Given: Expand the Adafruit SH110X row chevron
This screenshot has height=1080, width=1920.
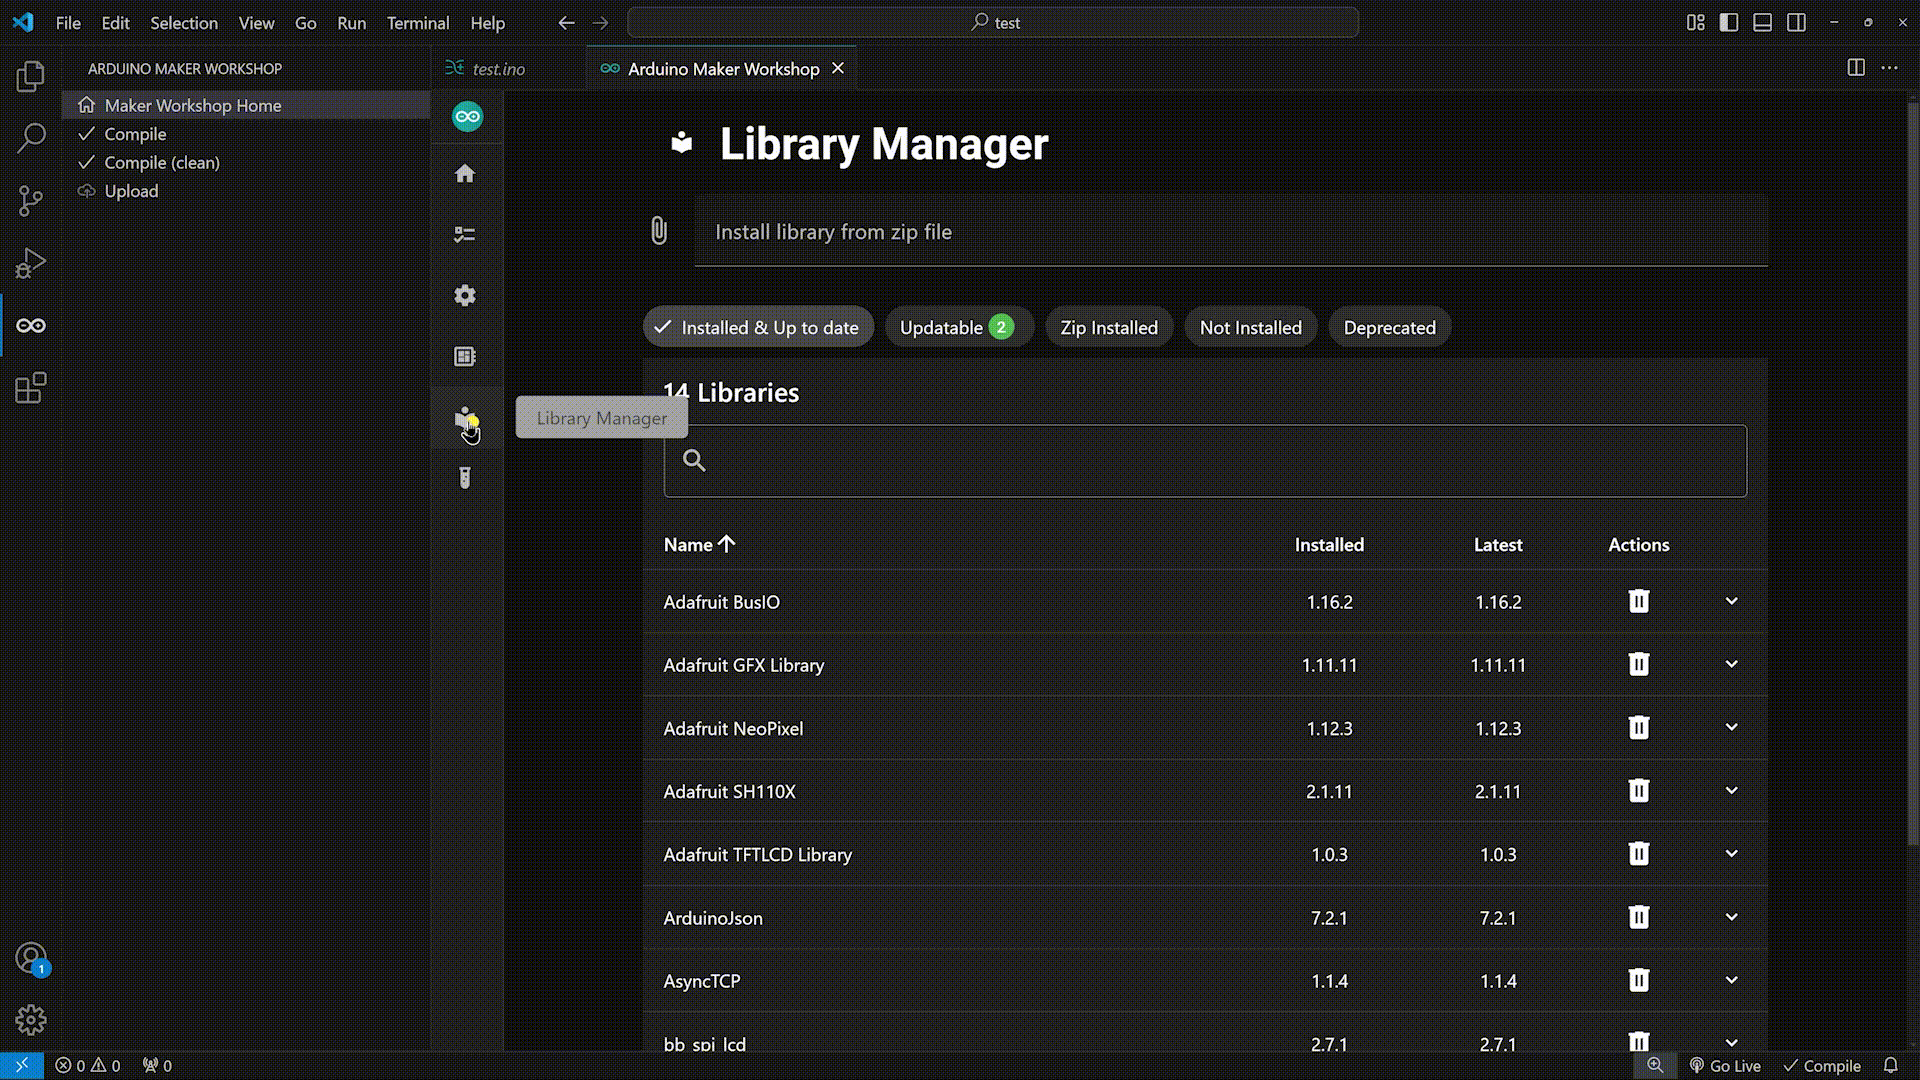Looking at the screenshot, I should coord(1731,790).
